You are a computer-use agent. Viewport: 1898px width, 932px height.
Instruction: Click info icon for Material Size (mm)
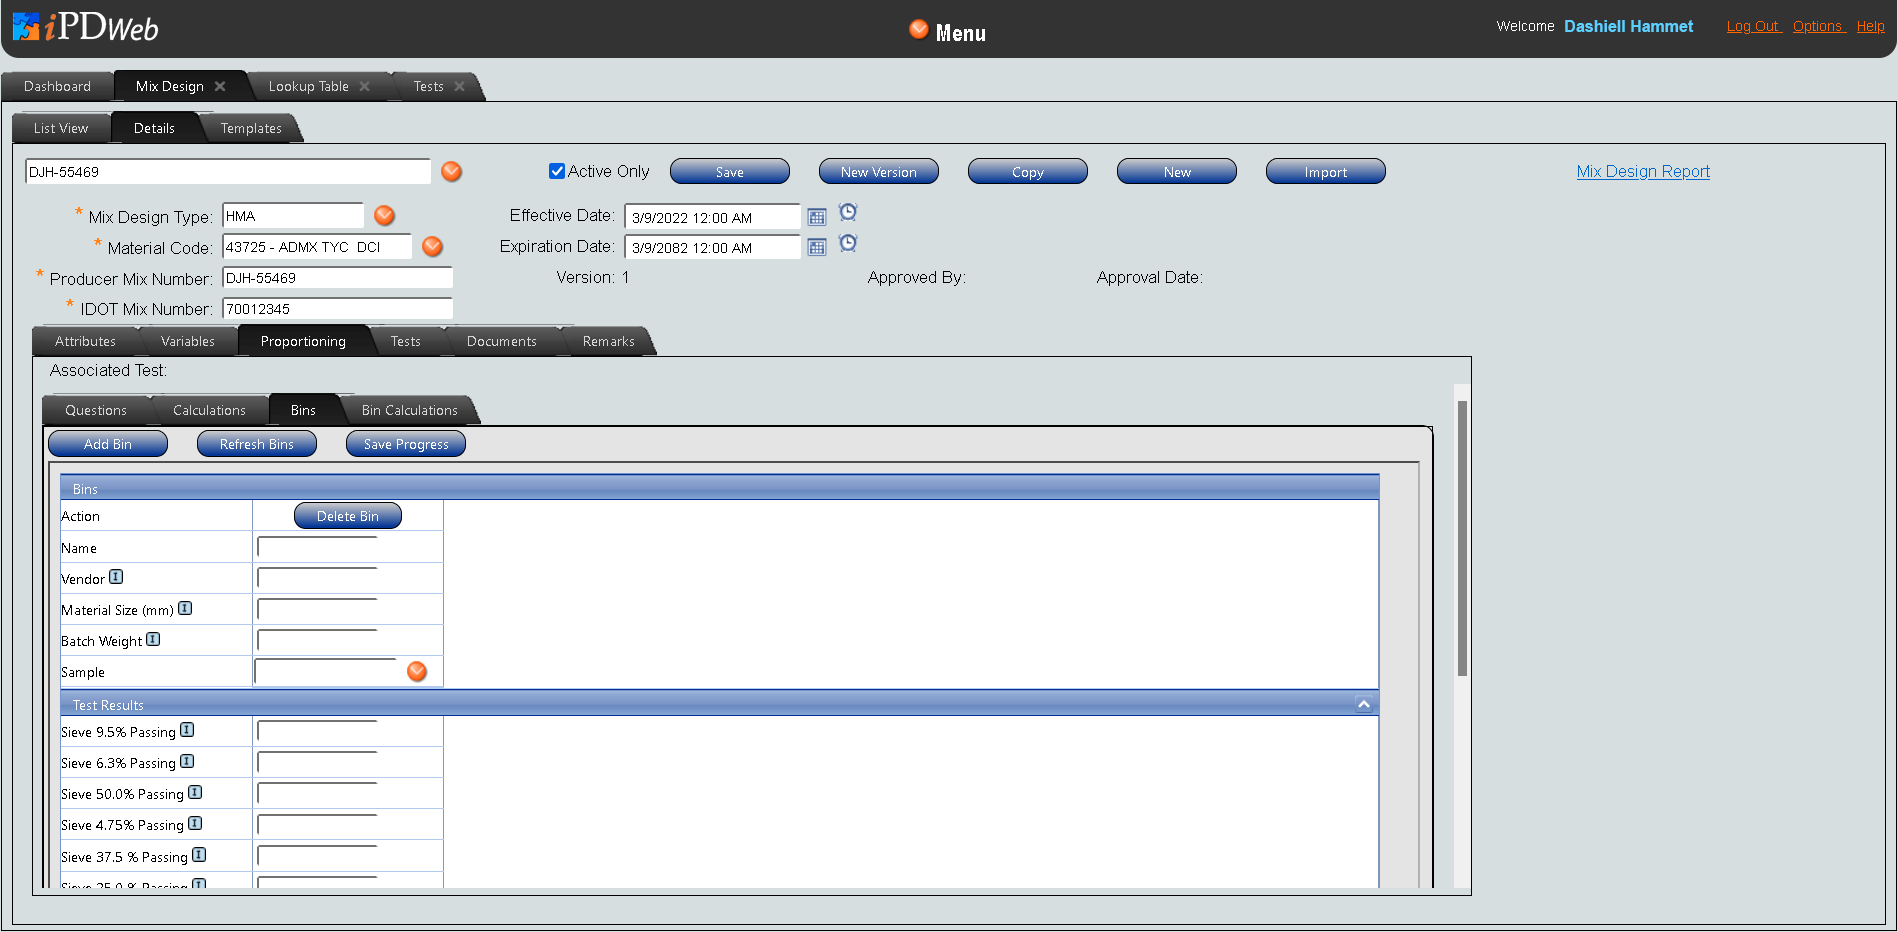(x=185, y=609)
